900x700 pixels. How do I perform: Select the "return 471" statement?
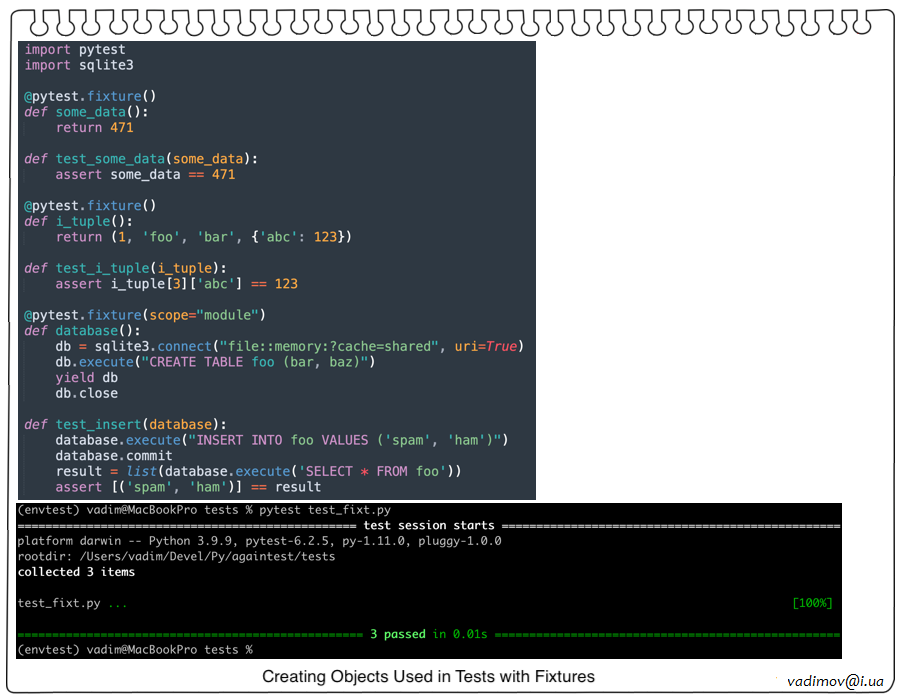point(94,127)
